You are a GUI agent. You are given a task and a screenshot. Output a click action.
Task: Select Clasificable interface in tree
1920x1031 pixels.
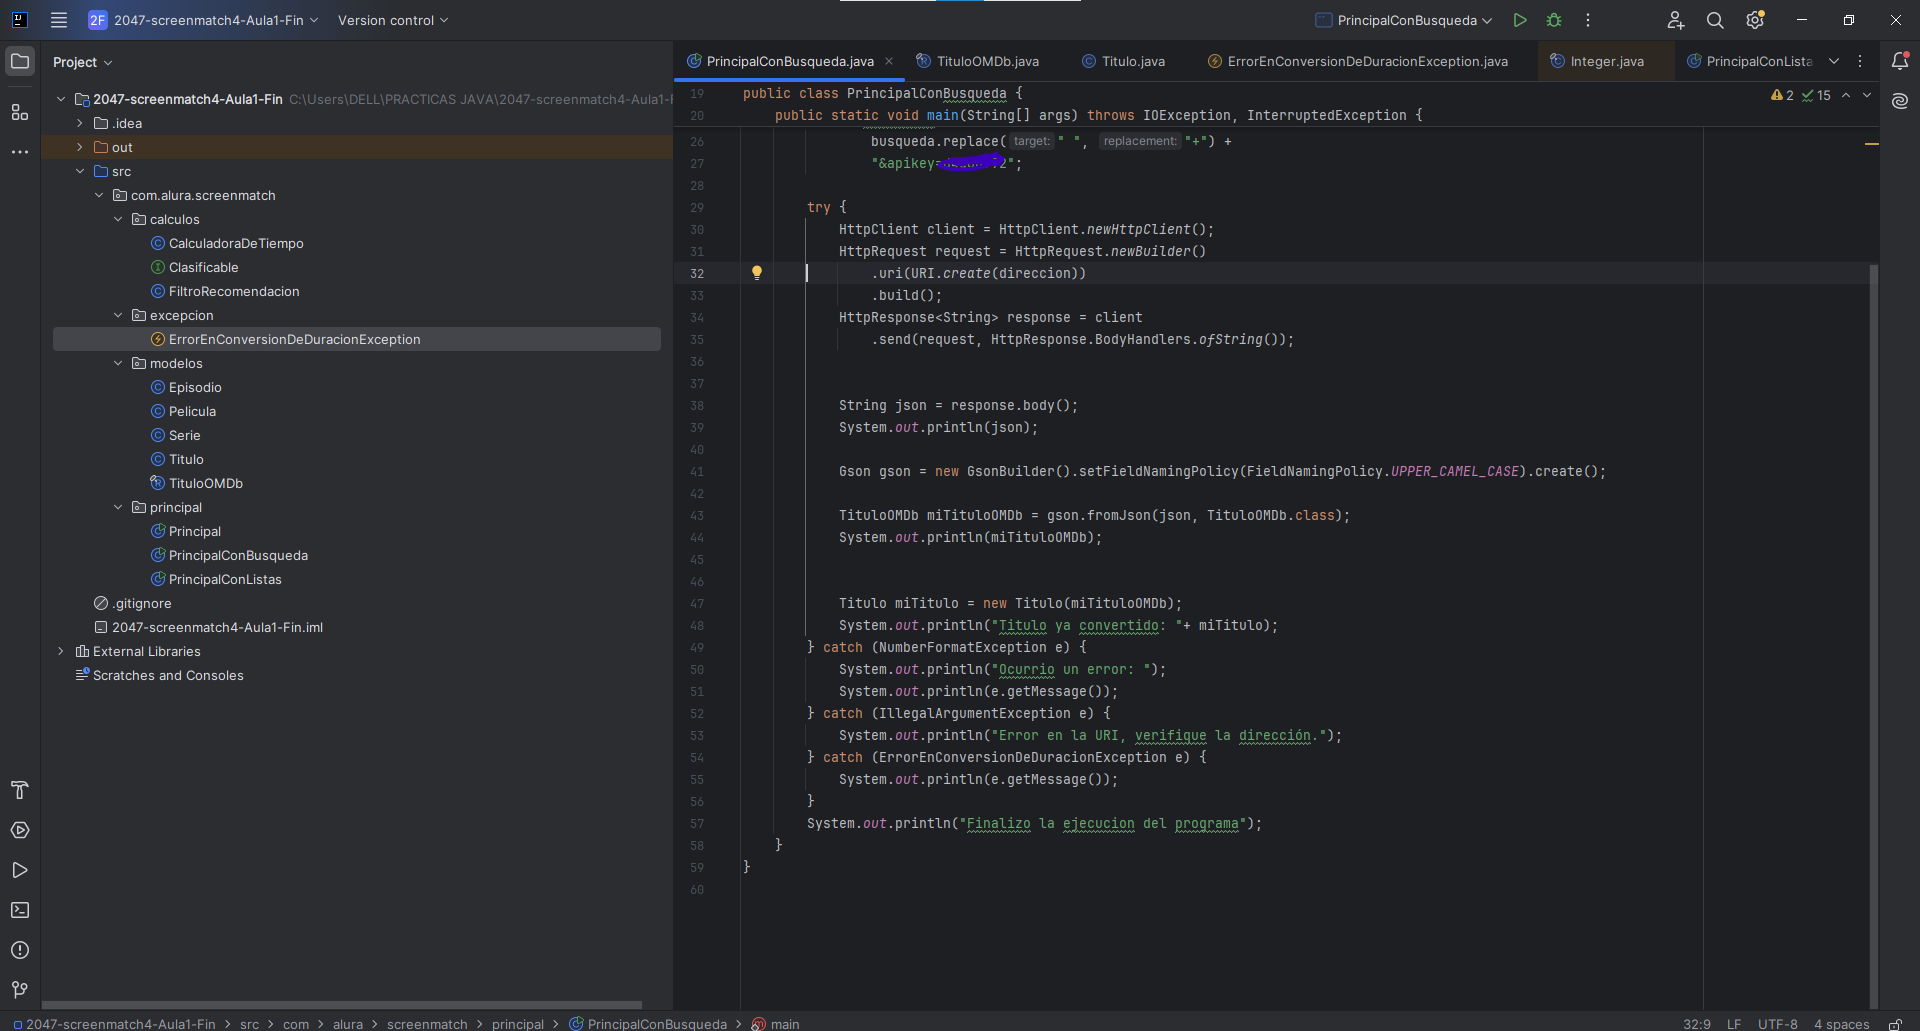pos(204,267)
